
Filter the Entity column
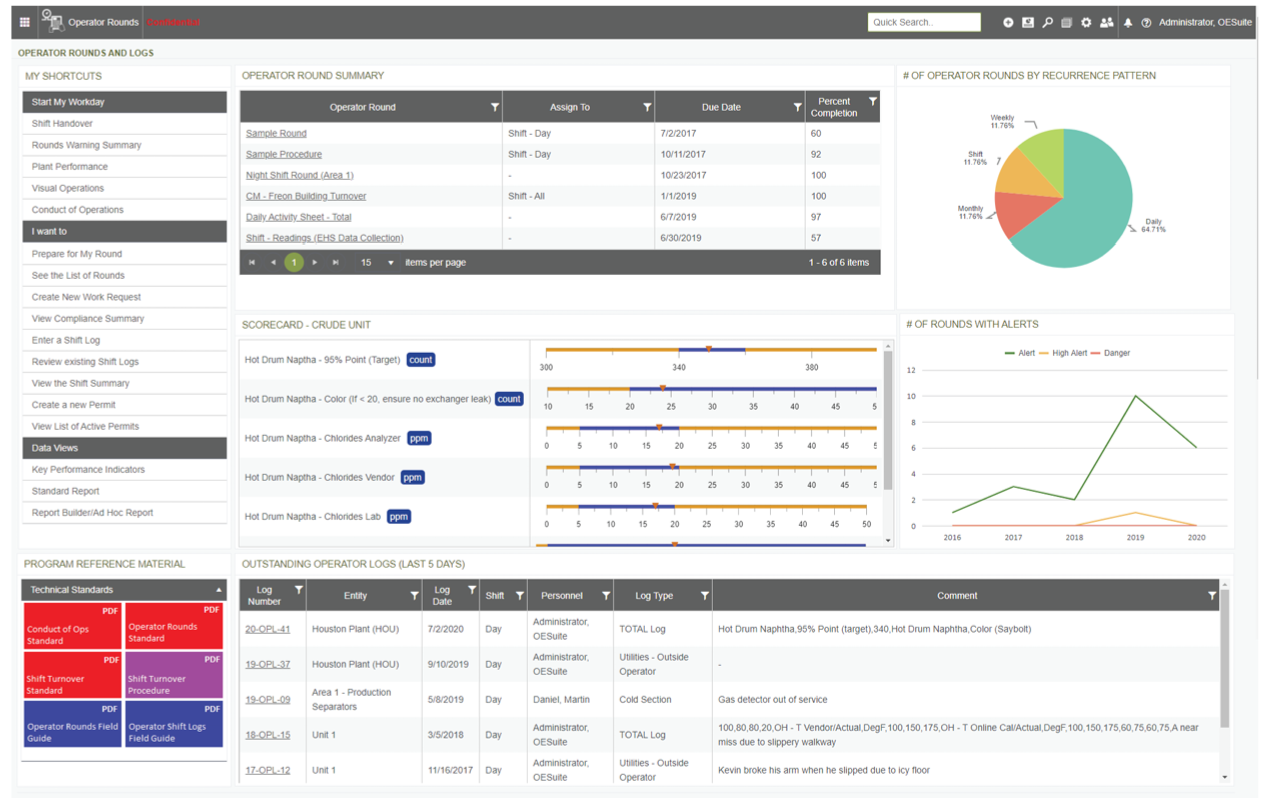pos(414,596)
